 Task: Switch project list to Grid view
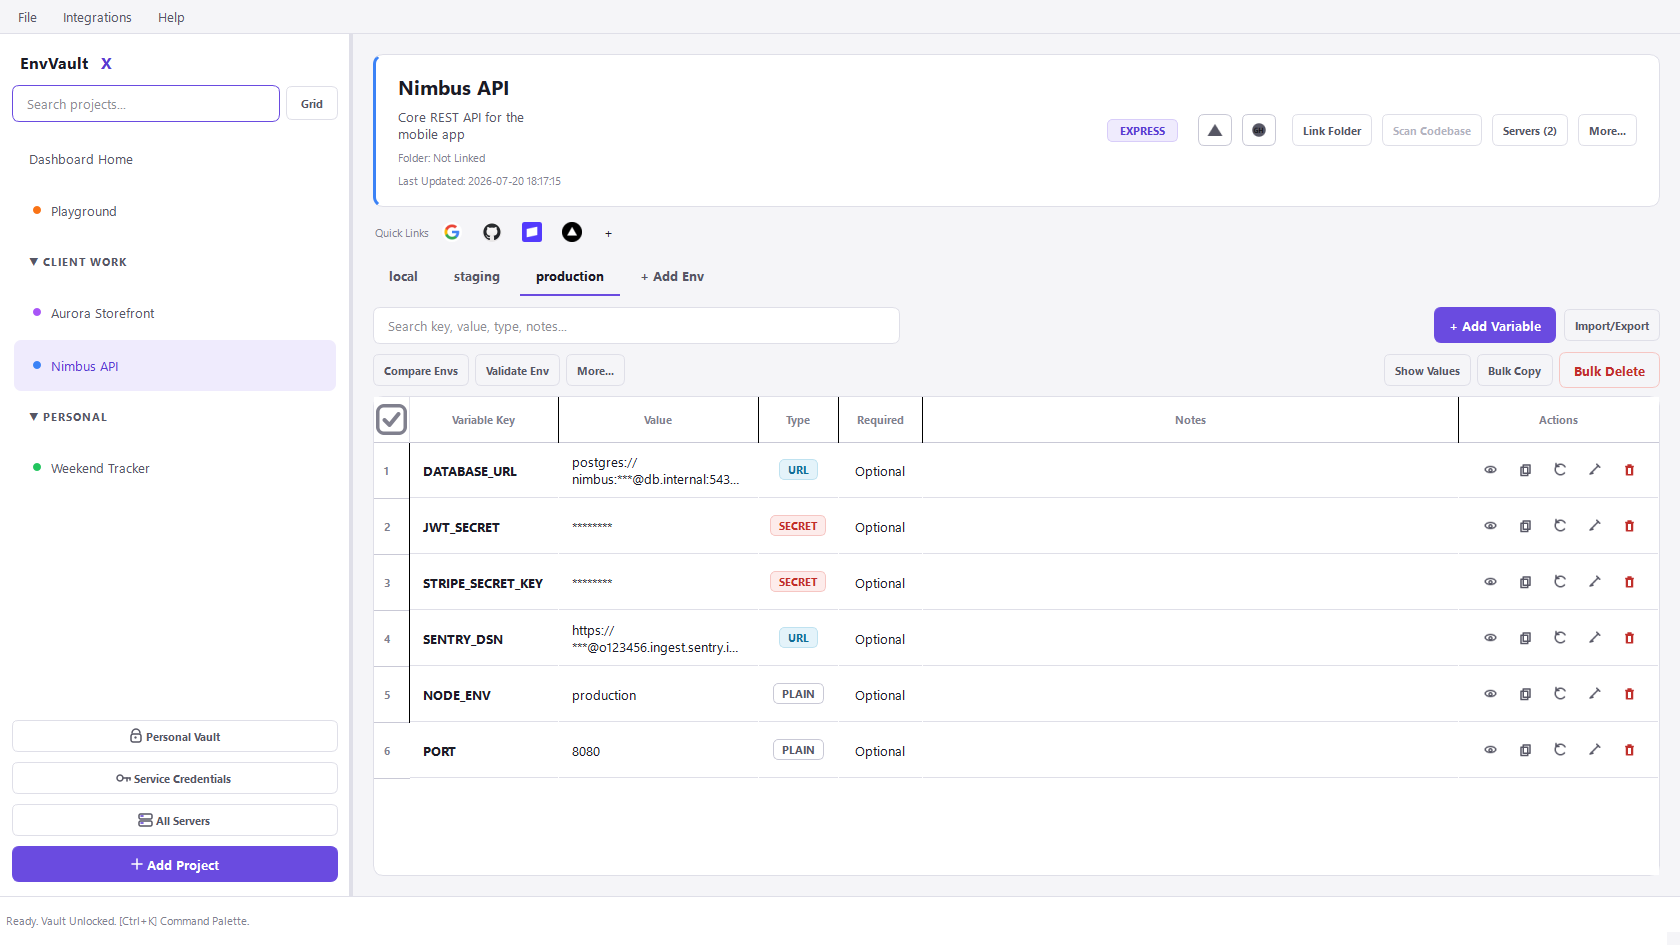[312, 104]
